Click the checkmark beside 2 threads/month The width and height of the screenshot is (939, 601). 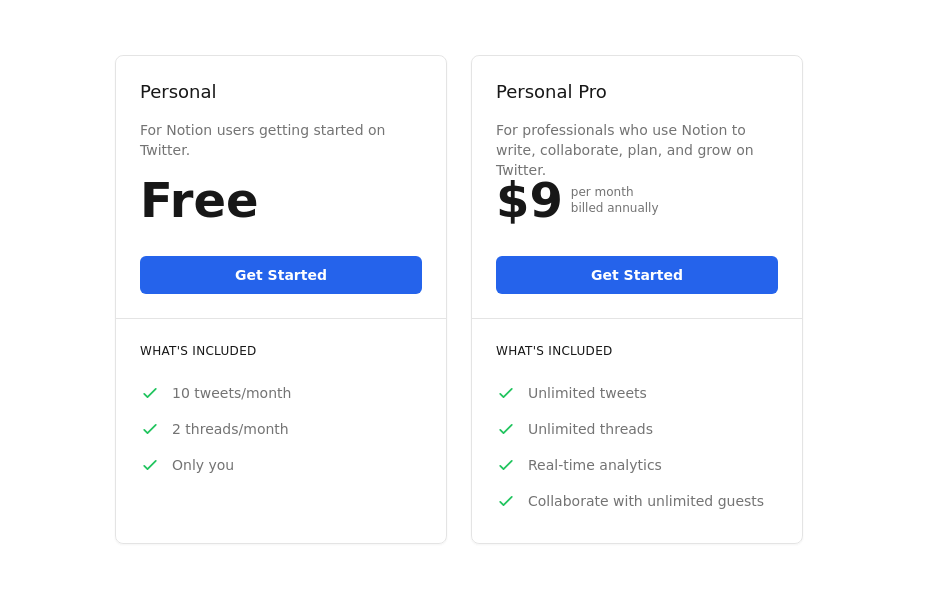150,429
